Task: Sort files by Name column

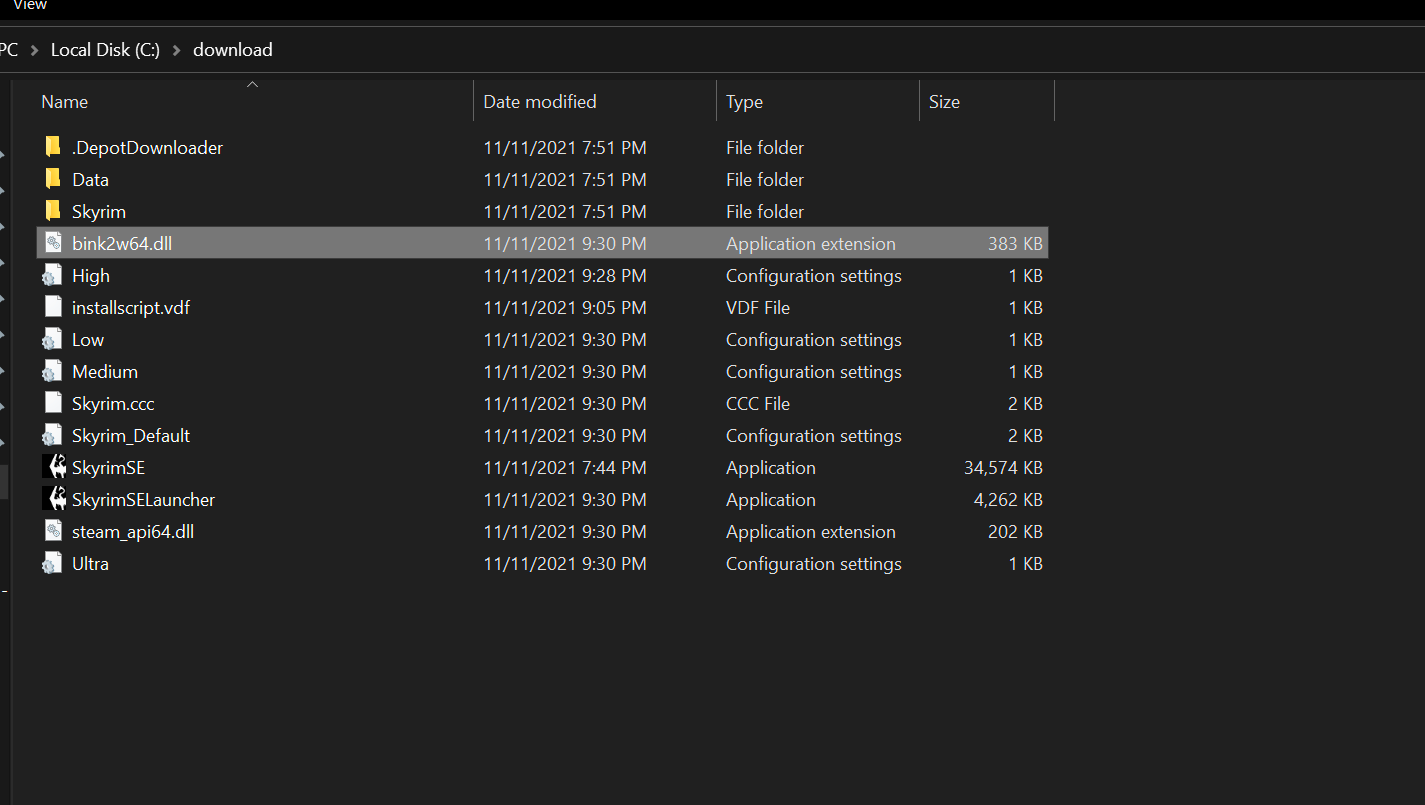Action: (x=64, y=102)
